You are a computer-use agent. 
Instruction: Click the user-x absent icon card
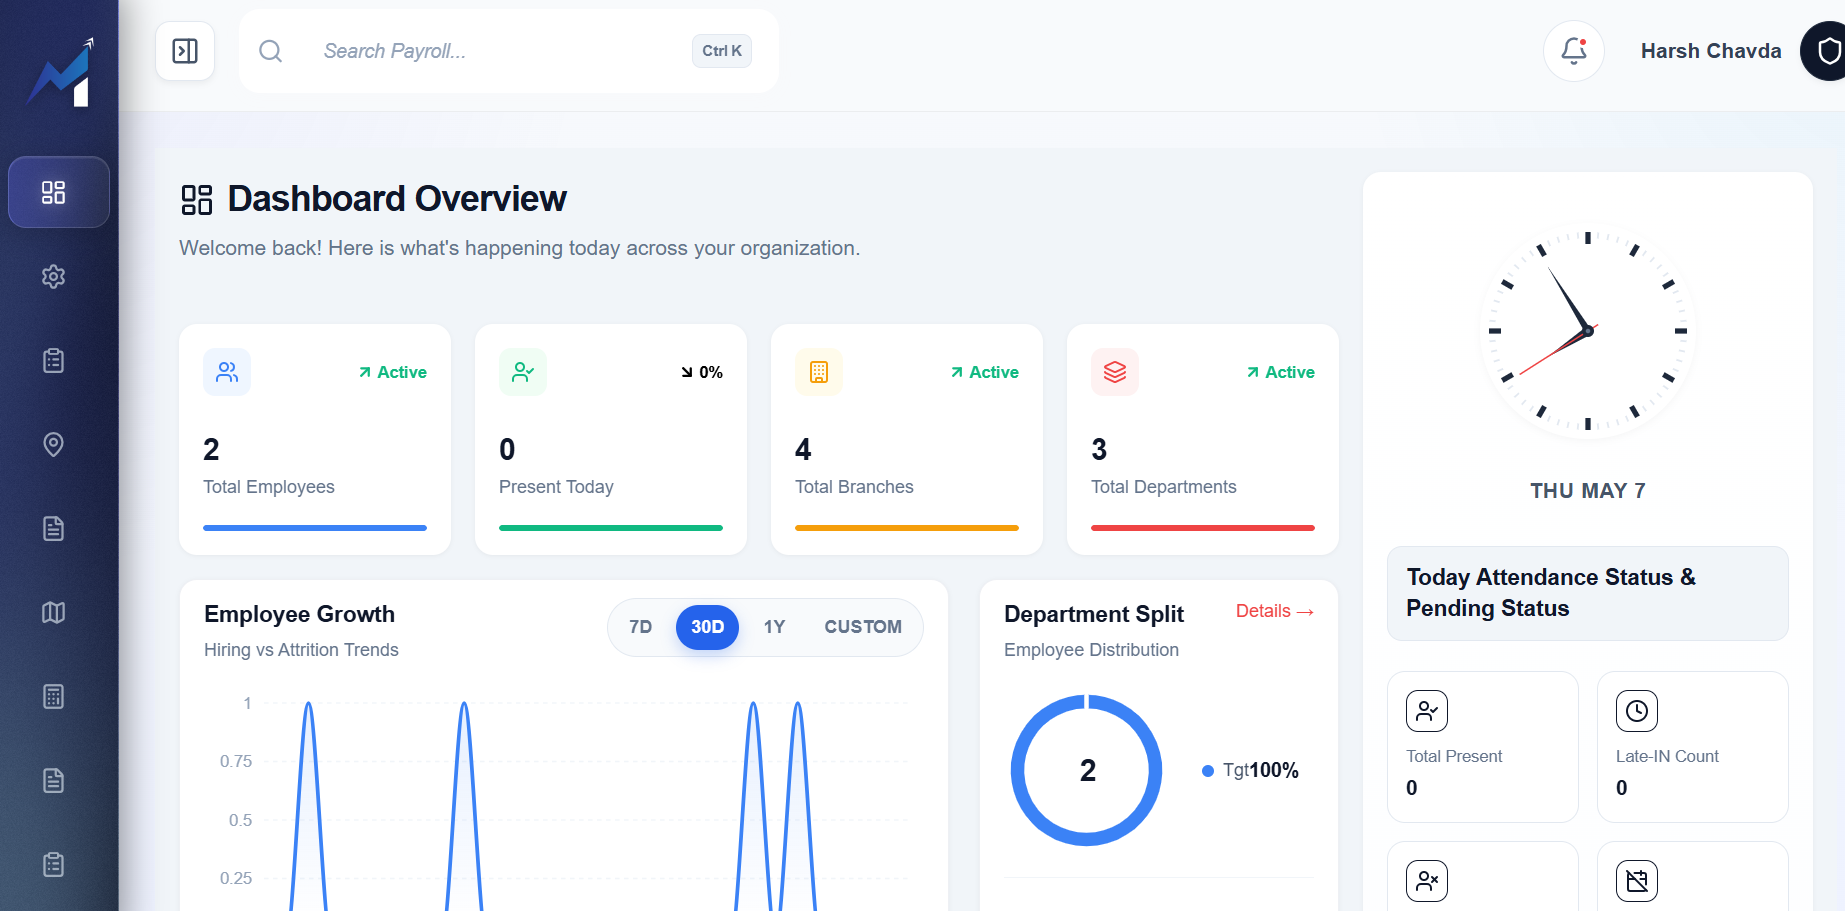pyautogui.click(x=1427, y=881)
